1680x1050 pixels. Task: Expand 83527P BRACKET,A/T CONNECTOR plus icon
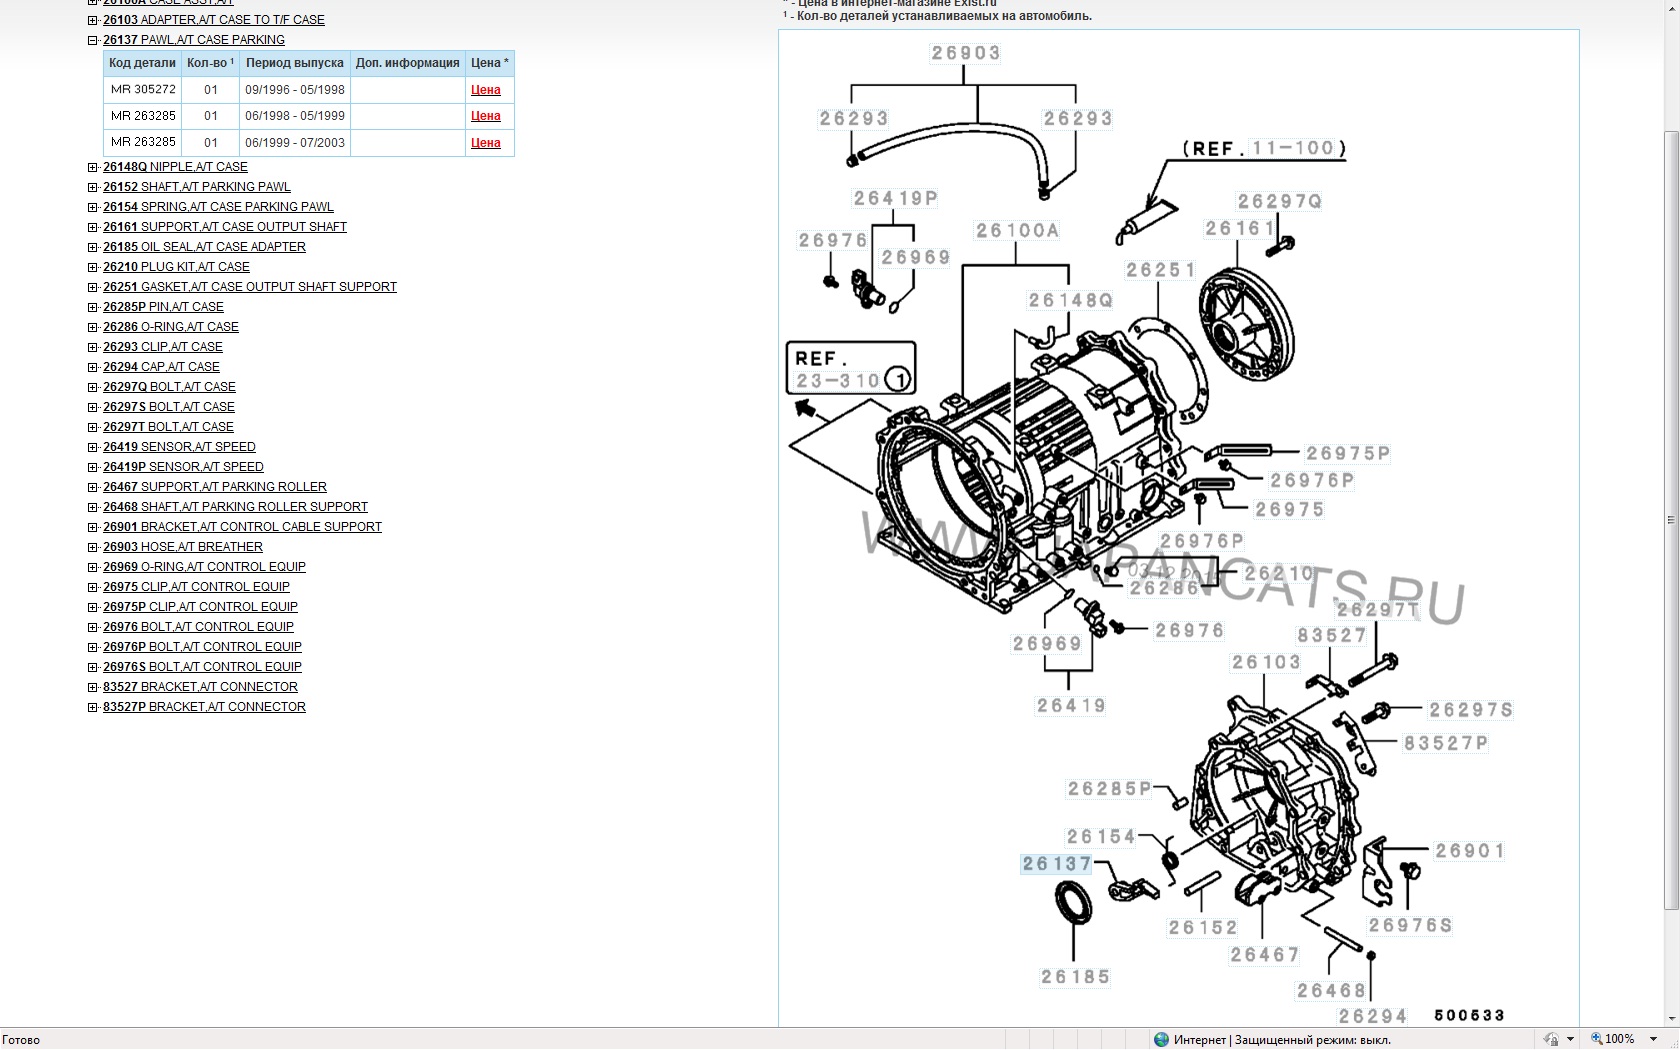coord(93,707)
